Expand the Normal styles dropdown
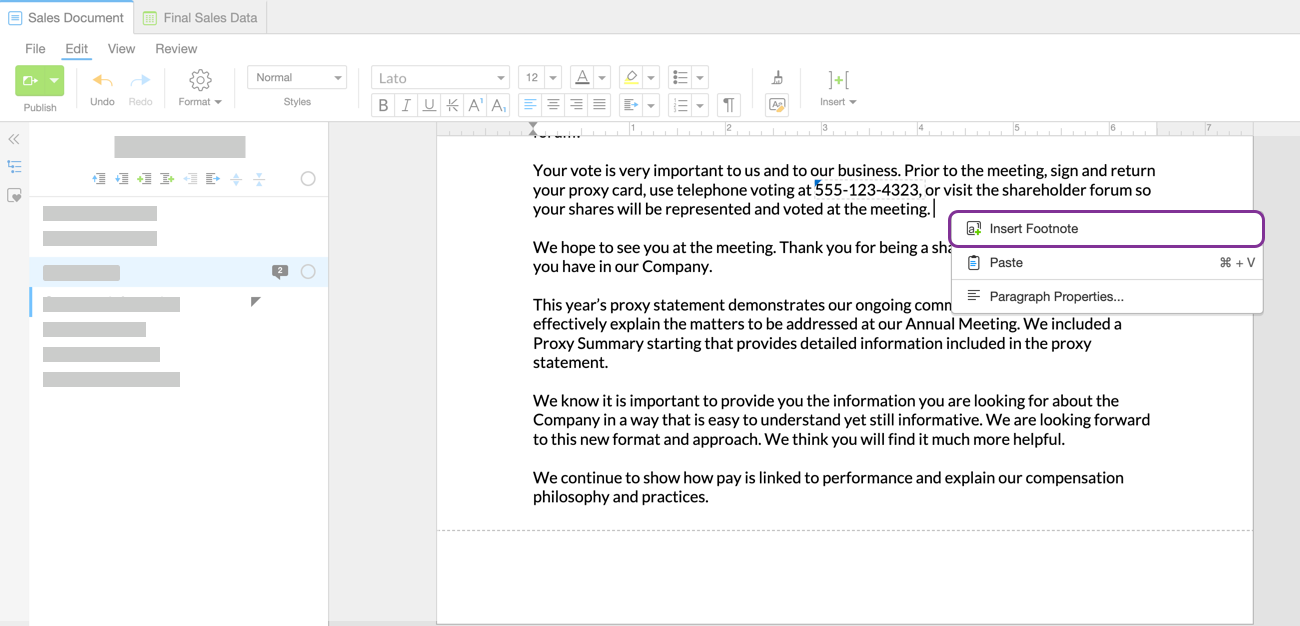Viewport: 1300px width, 626px height. (x=297, y=77)
